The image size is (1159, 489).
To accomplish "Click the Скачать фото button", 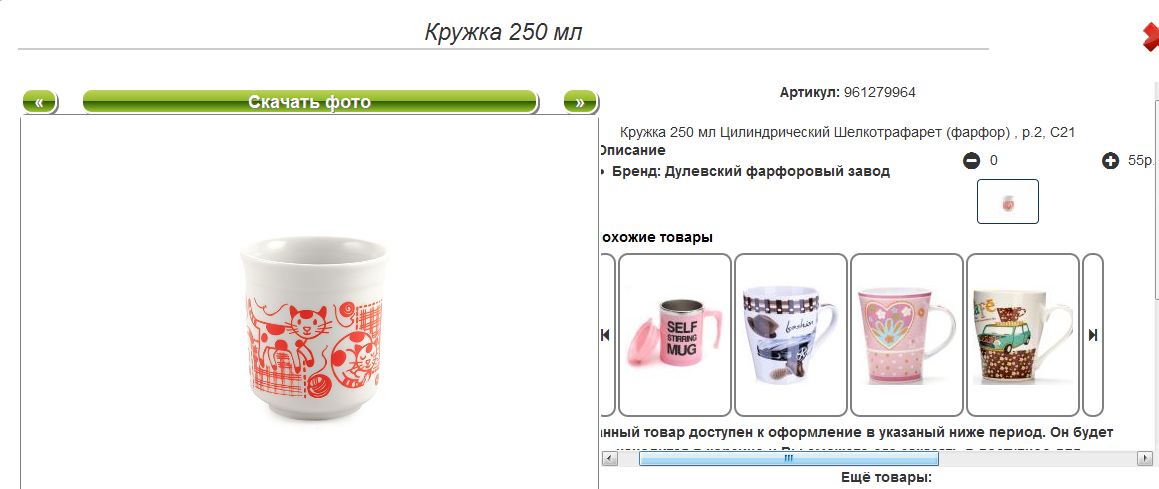I will 310,102.
